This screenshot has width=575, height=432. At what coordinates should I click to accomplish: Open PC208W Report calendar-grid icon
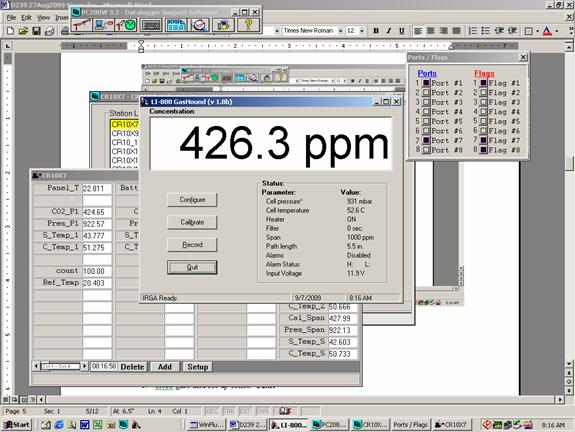coord(176,25)
